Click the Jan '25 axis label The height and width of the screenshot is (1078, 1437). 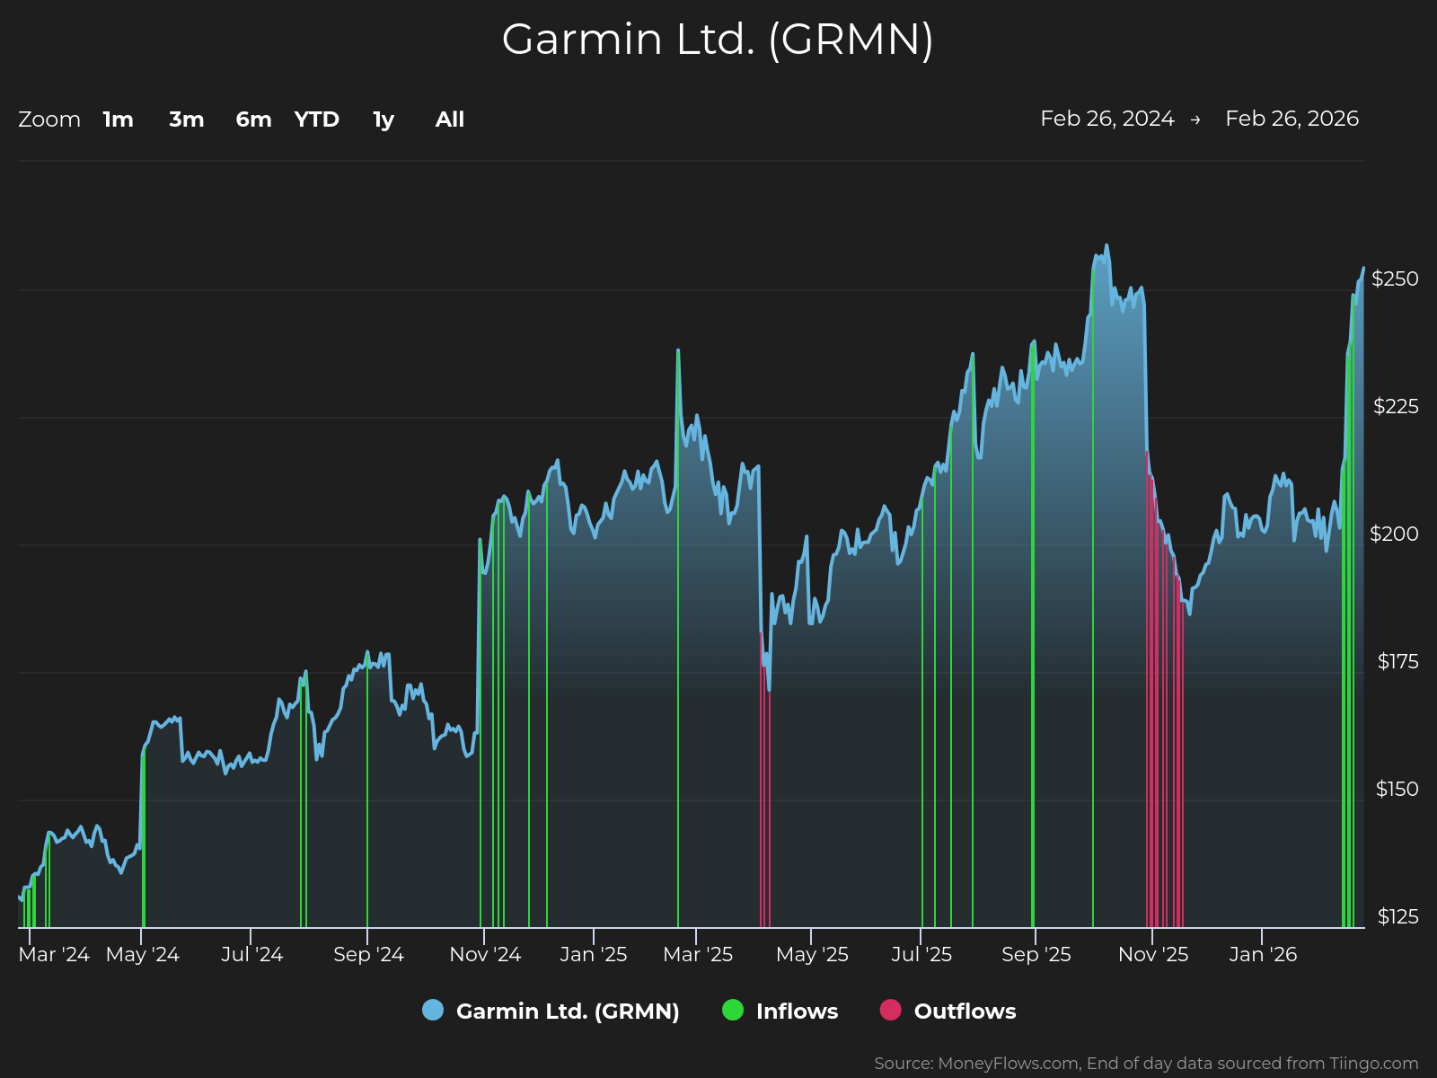(x=594, y=954)
